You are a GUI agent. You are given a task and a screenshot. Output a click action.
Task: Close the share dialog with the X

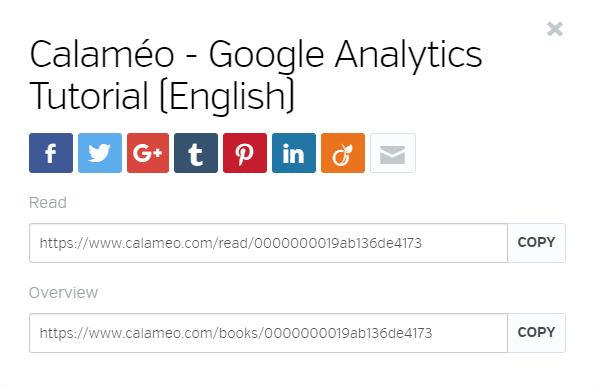click(555, 29)
